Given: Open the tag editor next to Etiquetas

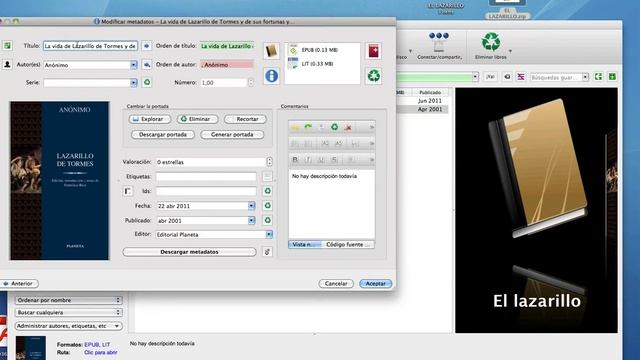Looking at the screenshot, I should [267, 176].
